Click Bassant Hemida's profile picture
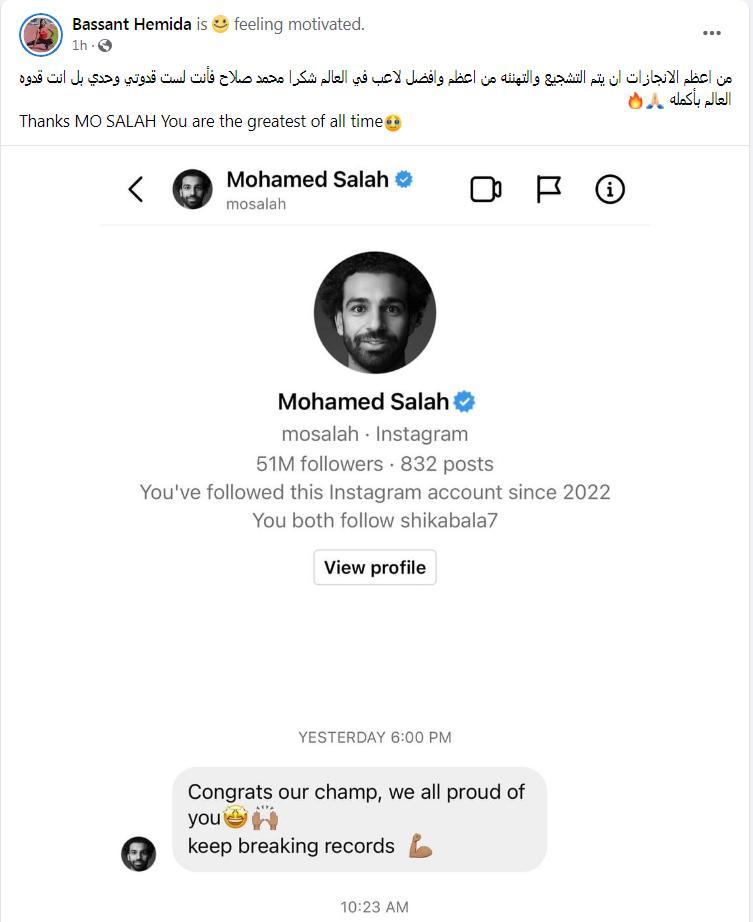753x922 pixels. point(41,35)
